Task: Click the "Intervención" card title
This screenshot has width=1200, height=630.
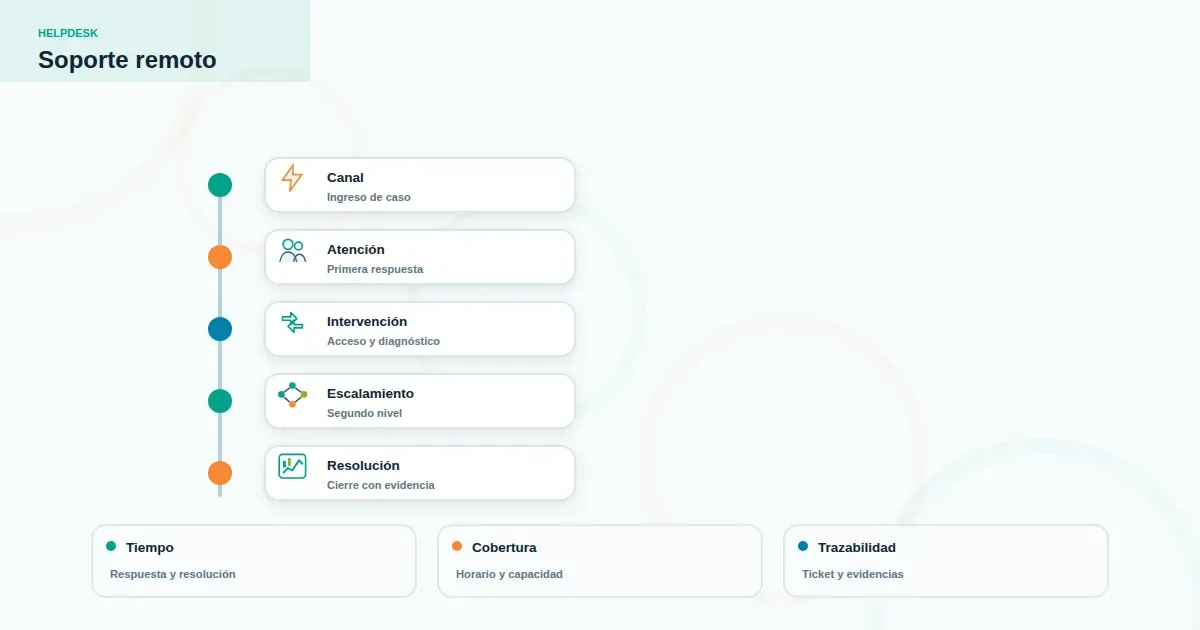Action: pos(367,322)
